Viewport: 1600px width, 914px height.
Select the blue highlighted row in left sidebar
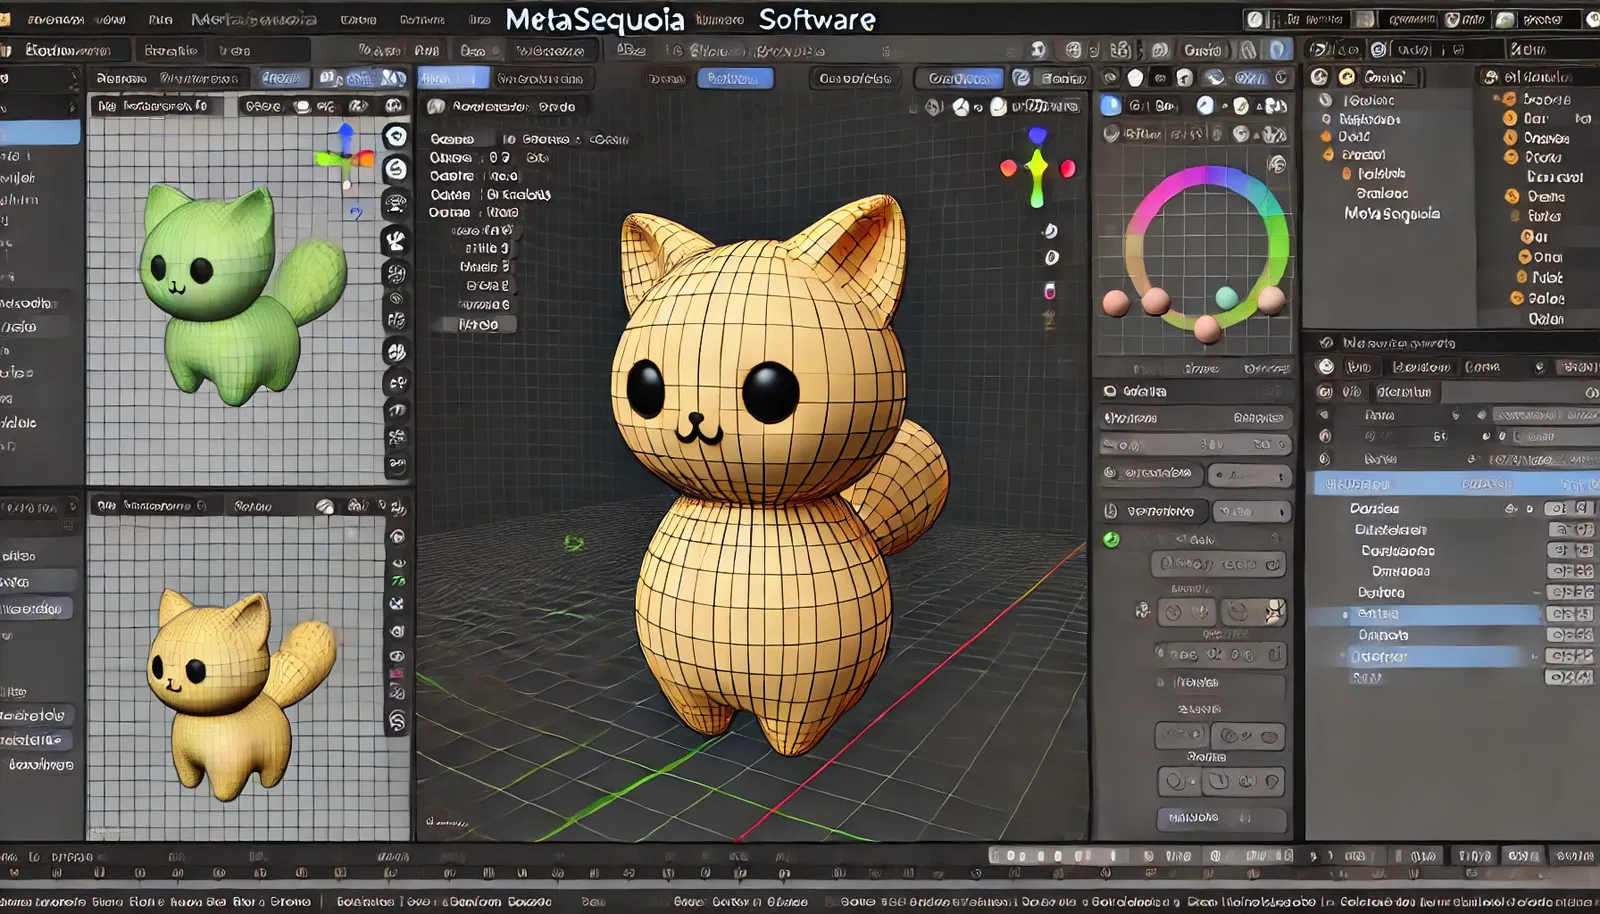[x=40, y=132]
